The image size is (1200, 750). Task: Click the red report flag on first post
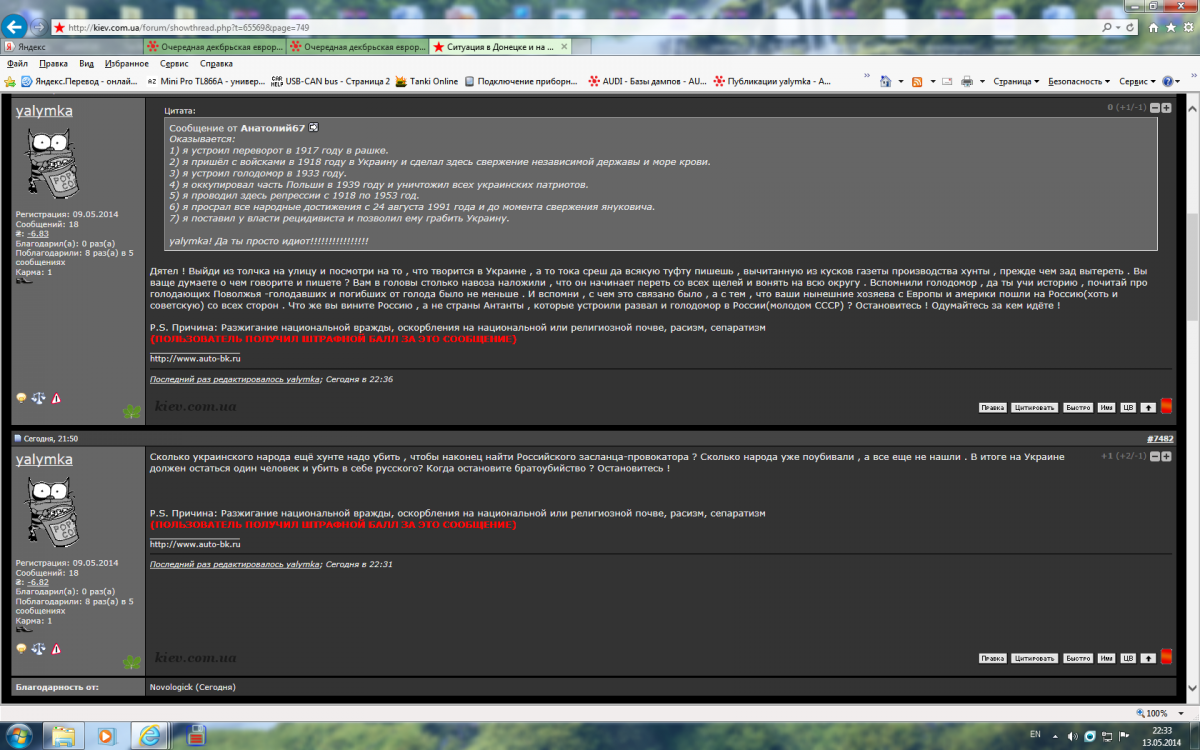(1166, 406)
